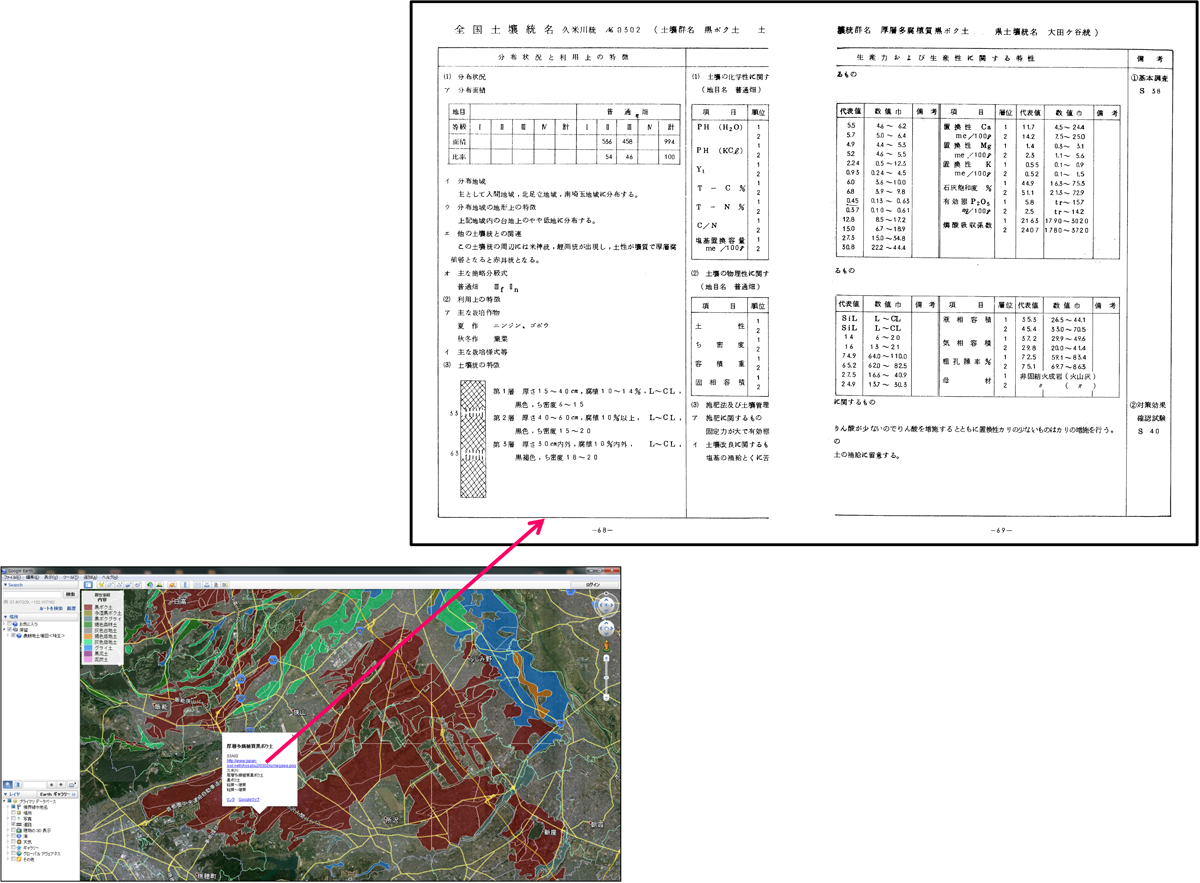Open the ヘルプ menu
Screen dimensions: 1200x883
(110, 577)
